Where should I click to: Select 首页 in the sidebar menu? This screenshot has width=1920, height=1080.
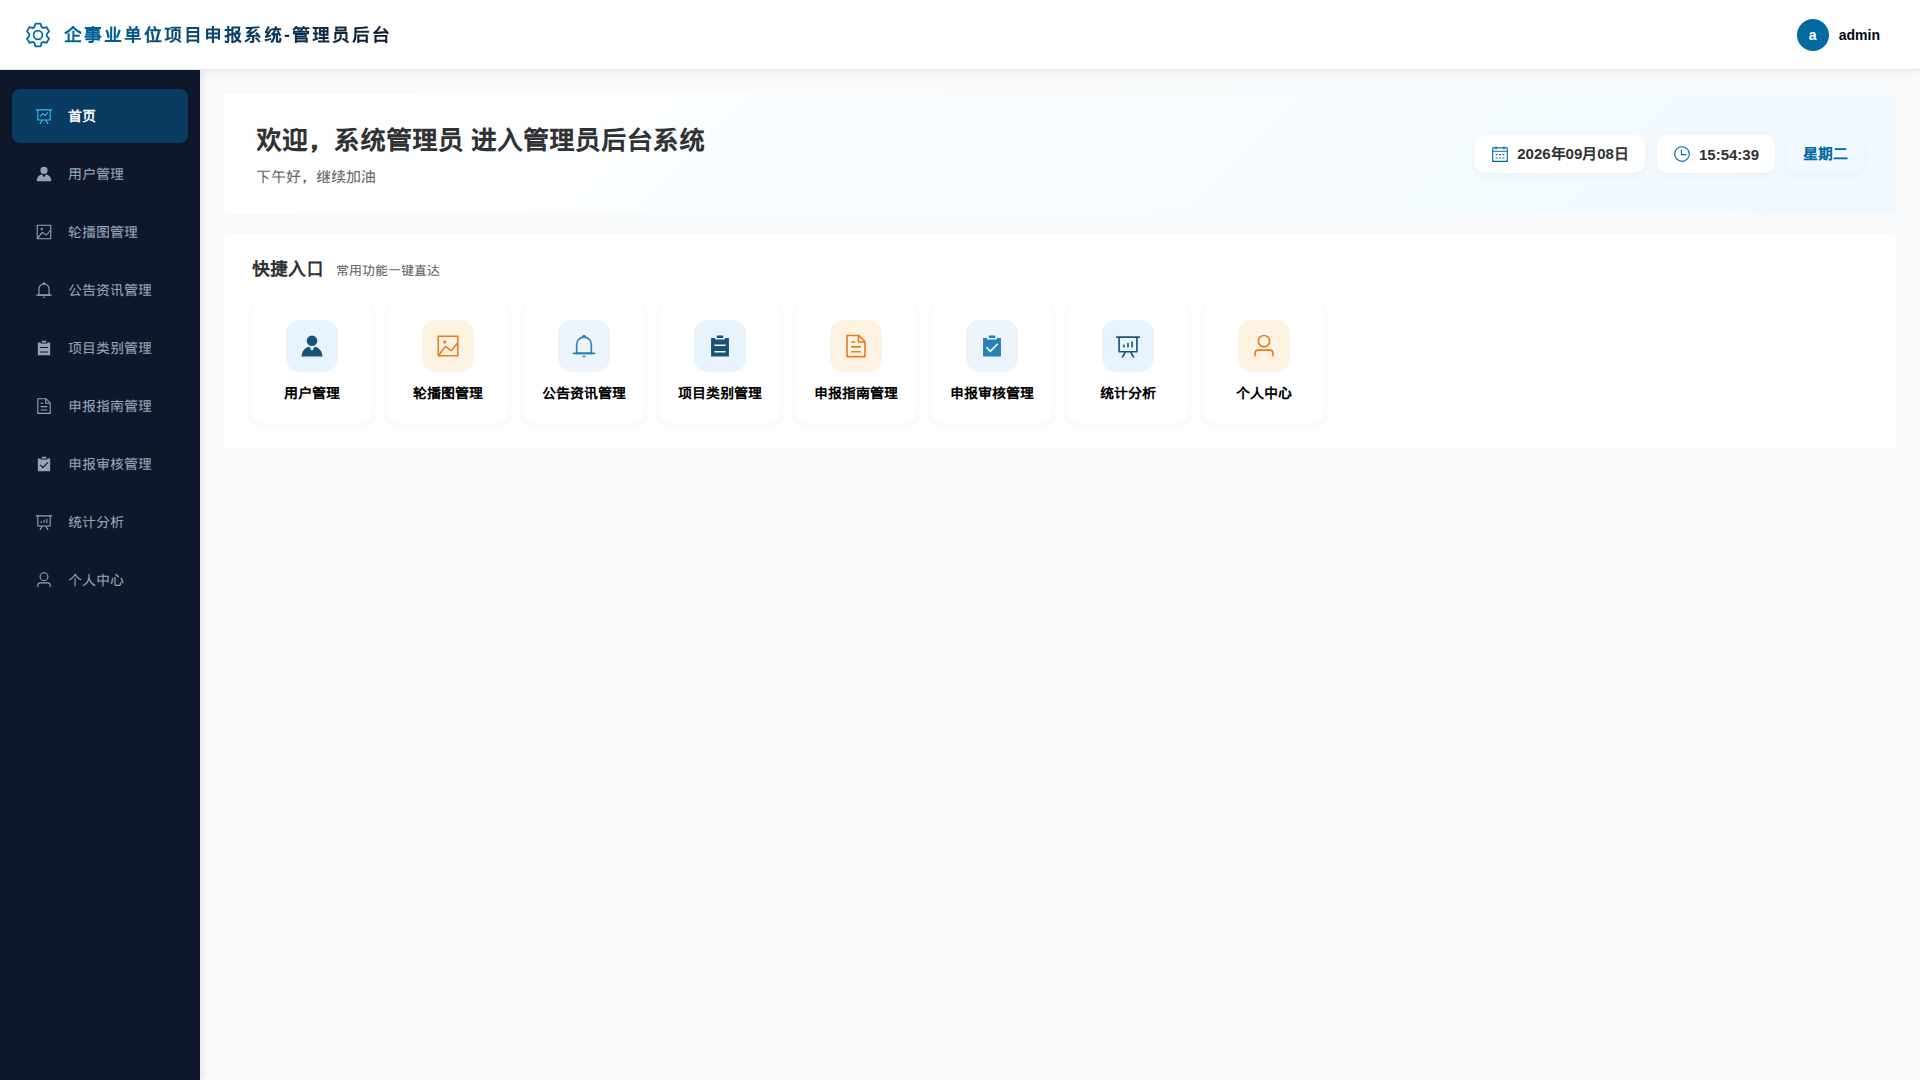[100, 116]
